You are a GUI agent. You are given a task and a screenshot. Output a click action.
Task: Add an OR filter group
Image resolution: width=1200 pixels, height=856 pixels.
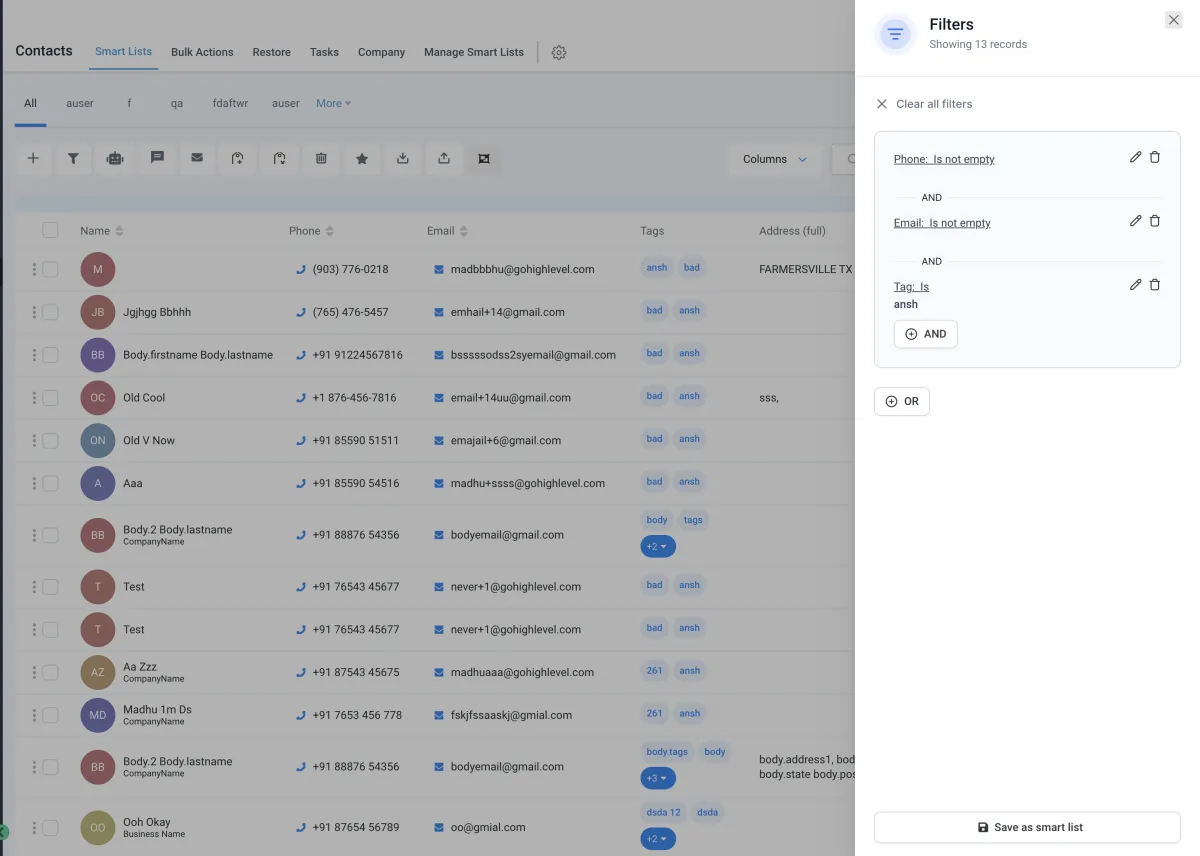[902, 401]
